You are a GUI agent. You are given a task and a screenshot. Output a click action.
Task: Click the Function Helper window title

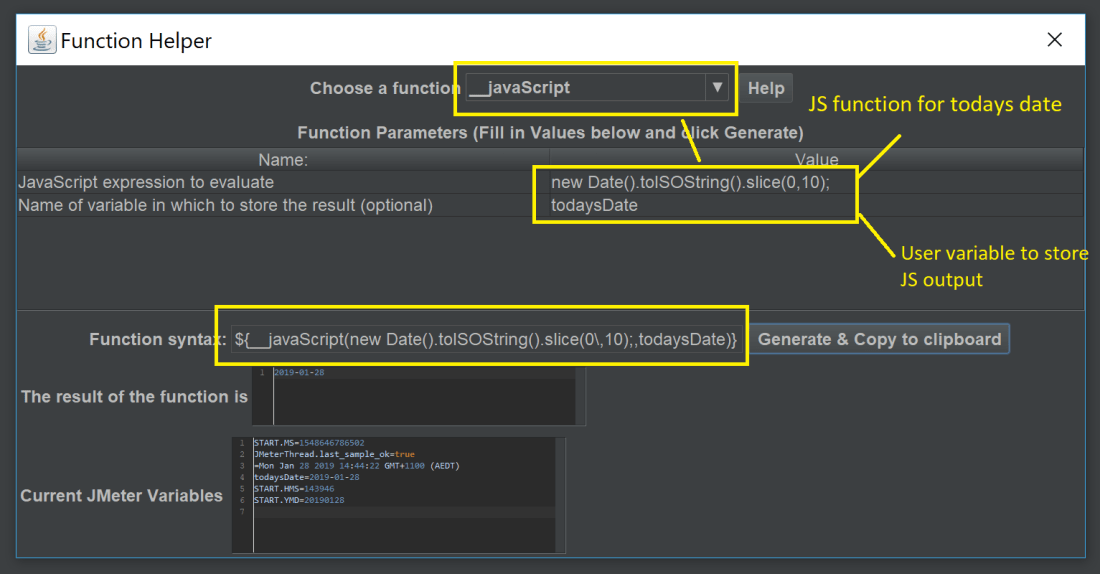point(136,41)
